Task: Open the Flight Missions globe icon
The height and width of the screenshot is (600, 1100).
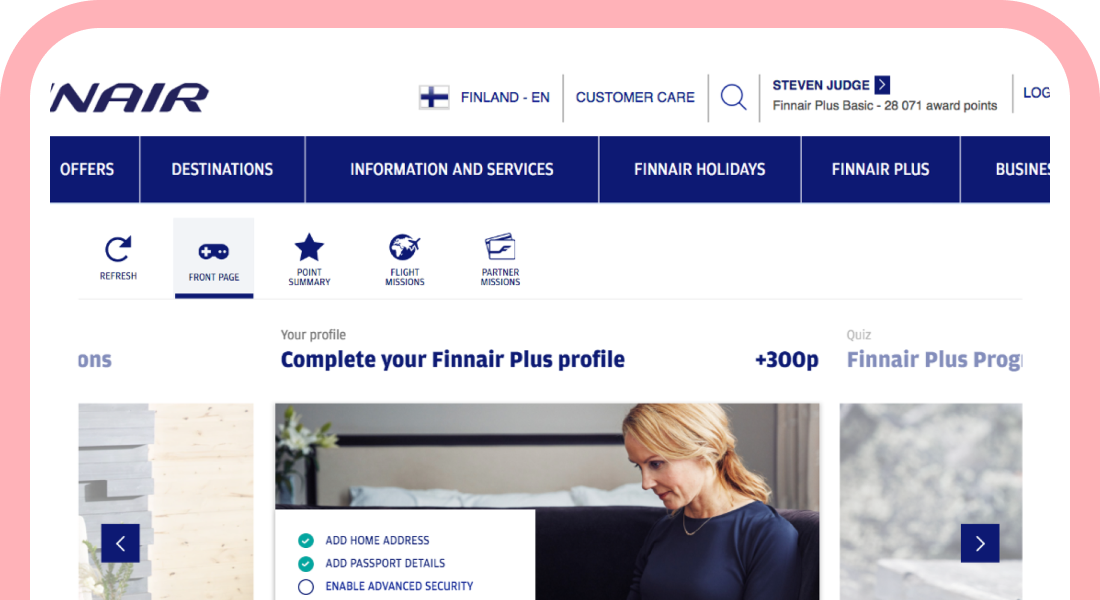Action: pyautogui.click(x=405, y=247)
